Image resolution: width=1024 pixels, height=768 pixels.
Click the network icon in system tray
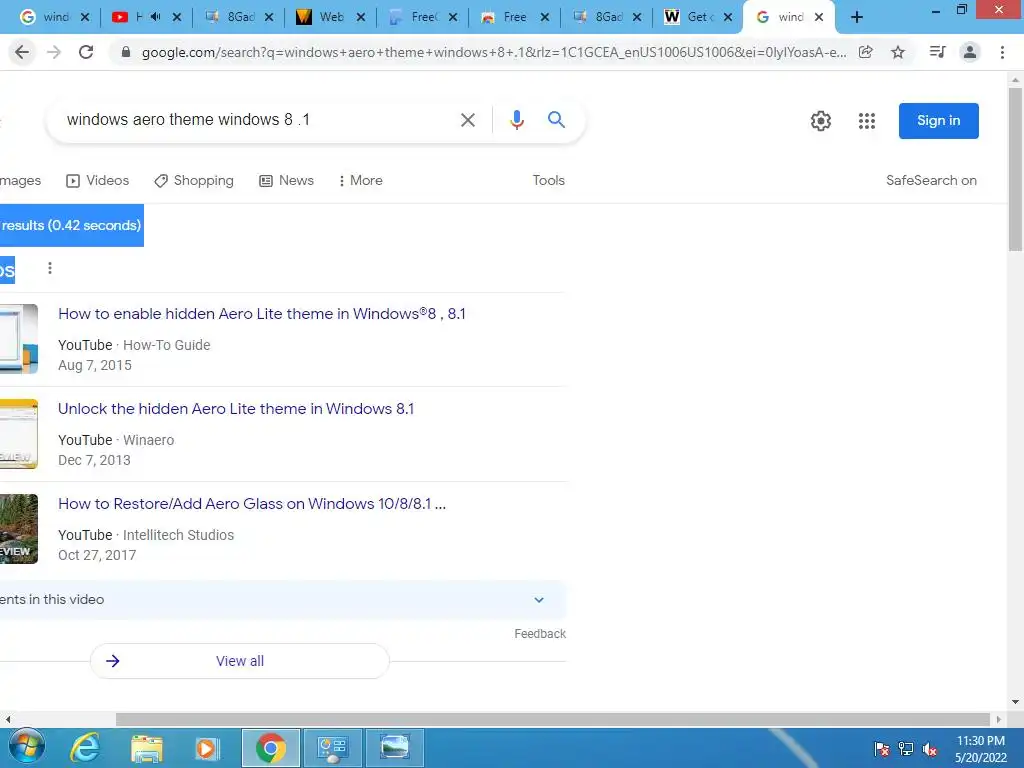906,749
